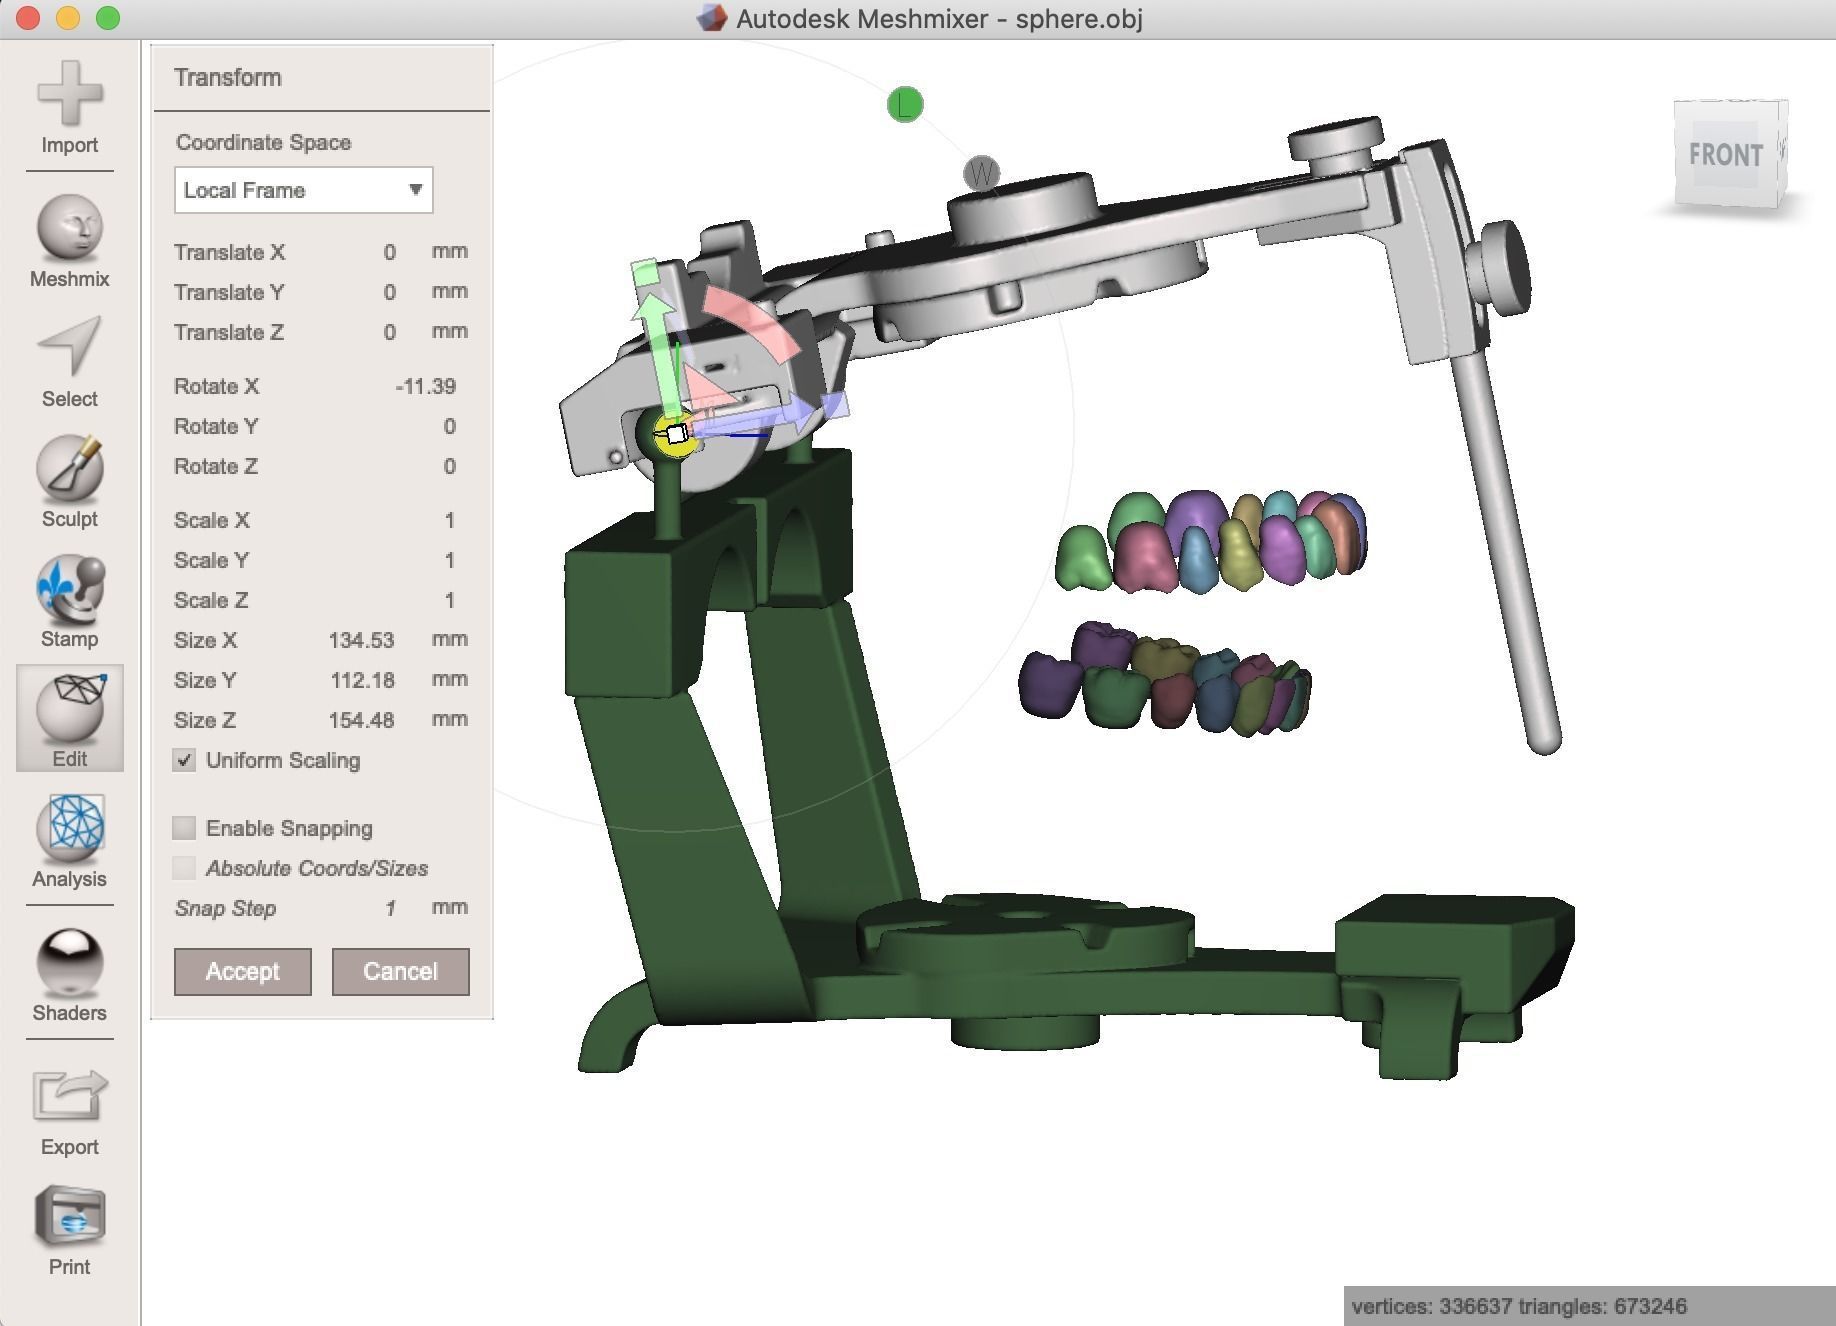This screenshot has width=1836, height=1326.
Task: Click the Meshmixer app icon in the title bar
Action: click(x=711, y=18)
